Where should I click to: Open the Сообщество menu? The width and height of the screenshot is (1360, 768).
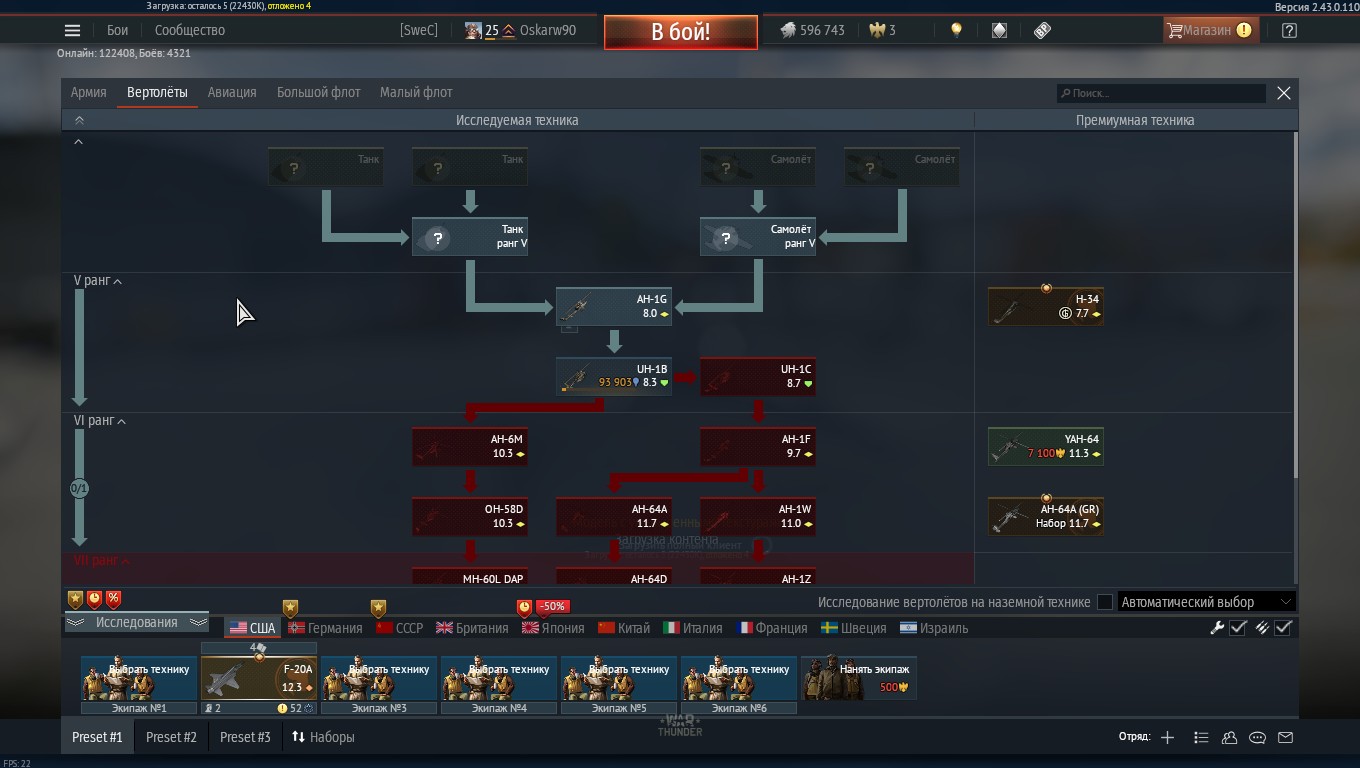coord(190,30)
